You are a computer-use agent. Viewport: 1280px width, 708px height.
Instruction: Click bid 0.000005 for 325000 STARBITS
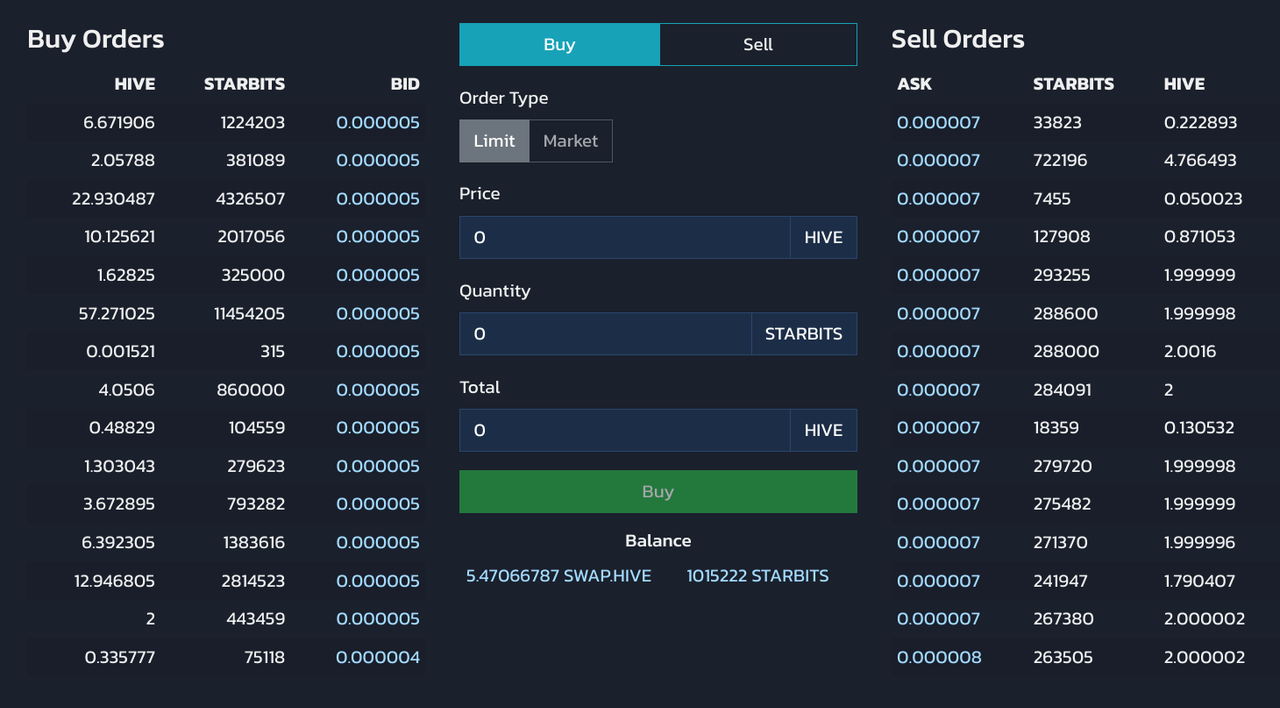coord(378,275)
